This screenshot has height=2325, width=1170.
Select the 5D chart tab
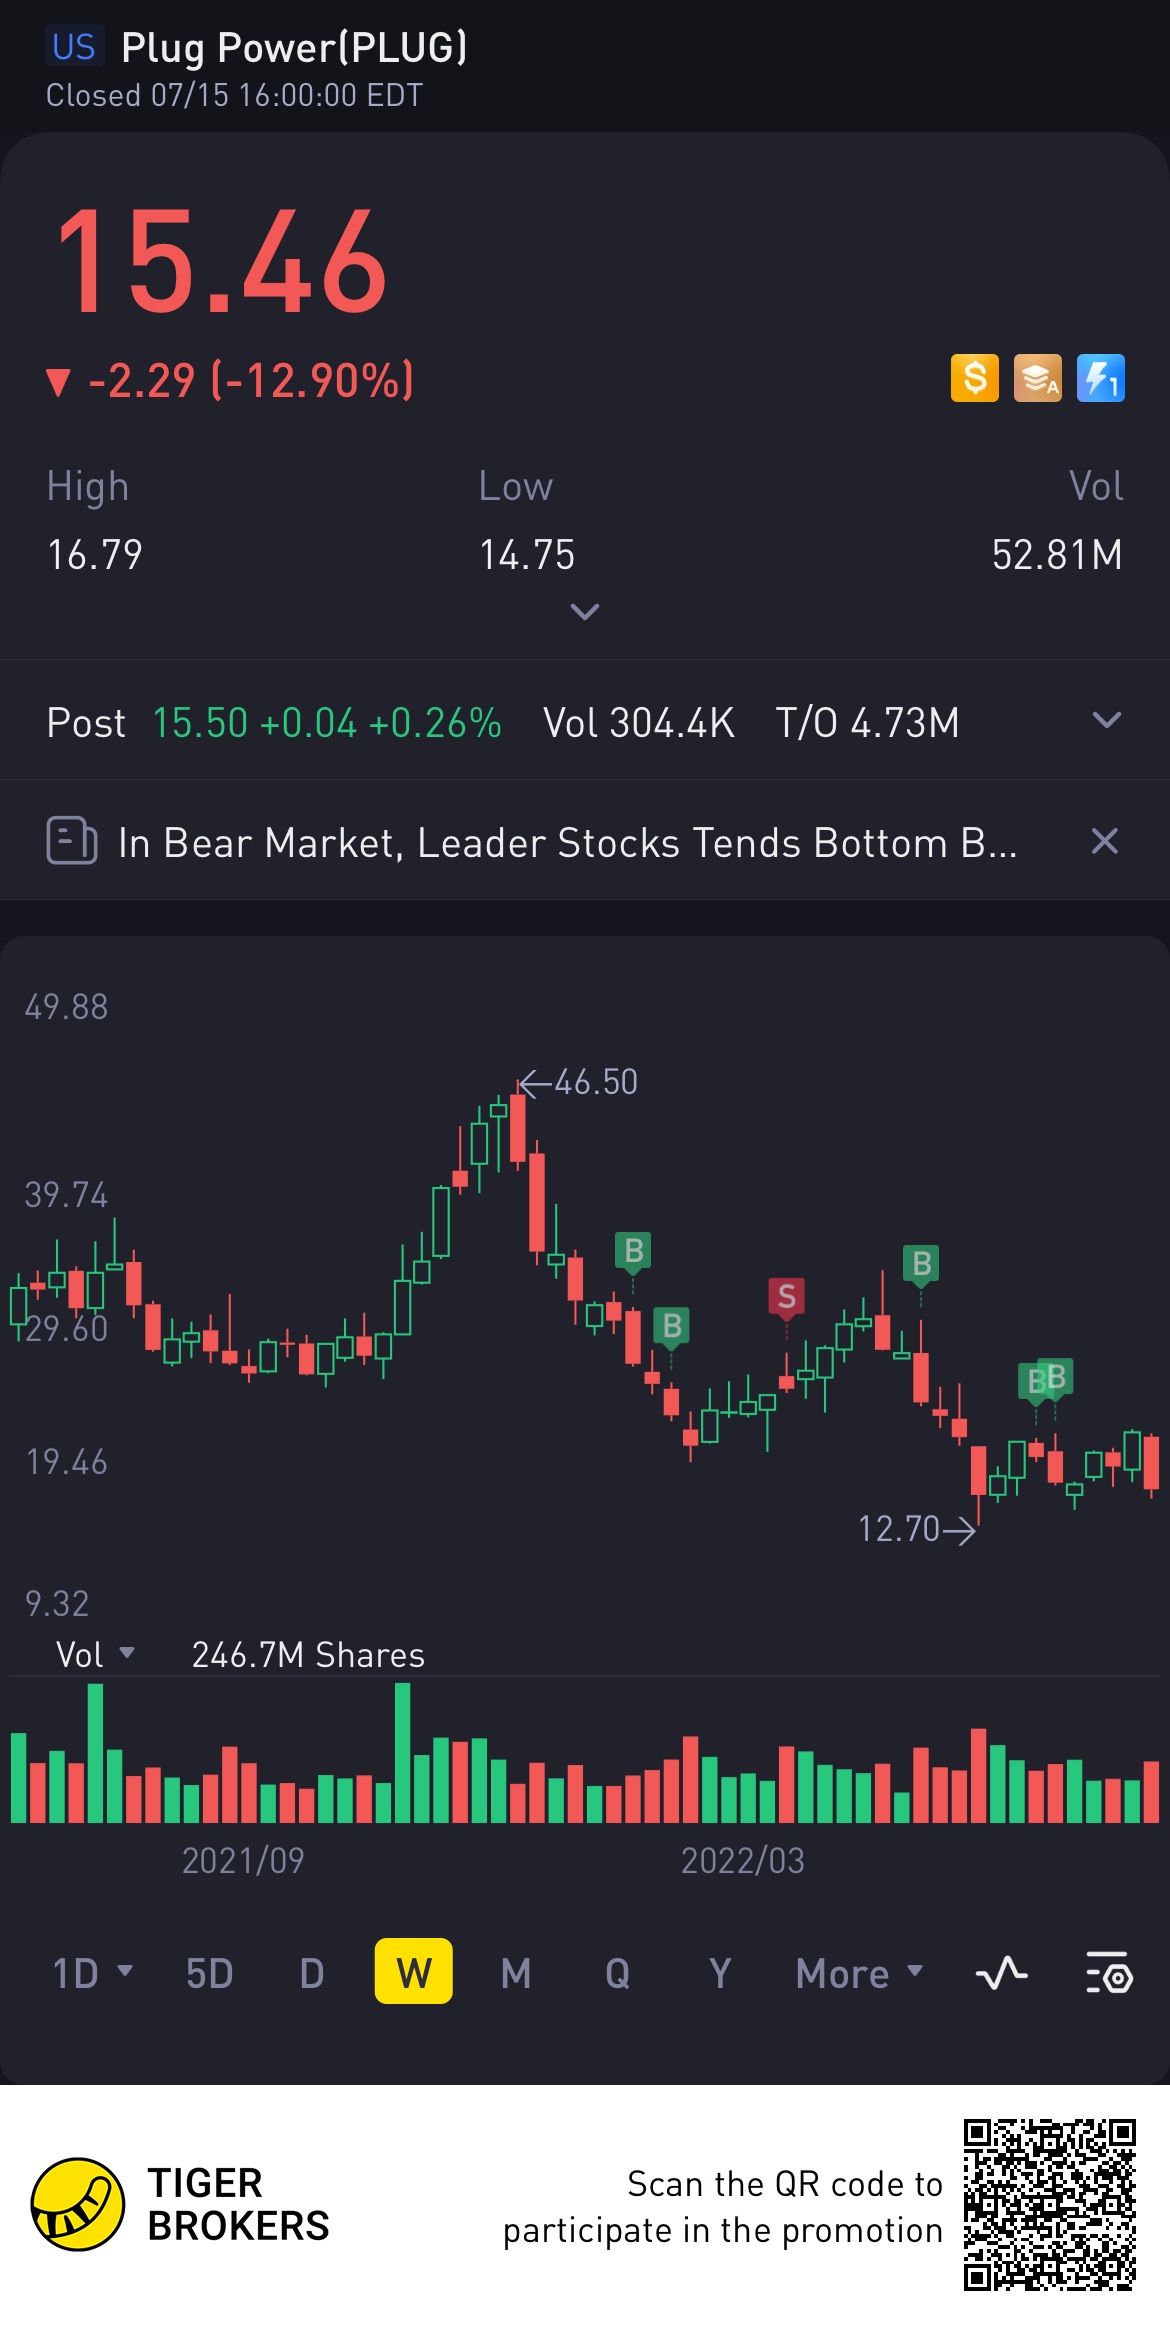(209, 1974)
